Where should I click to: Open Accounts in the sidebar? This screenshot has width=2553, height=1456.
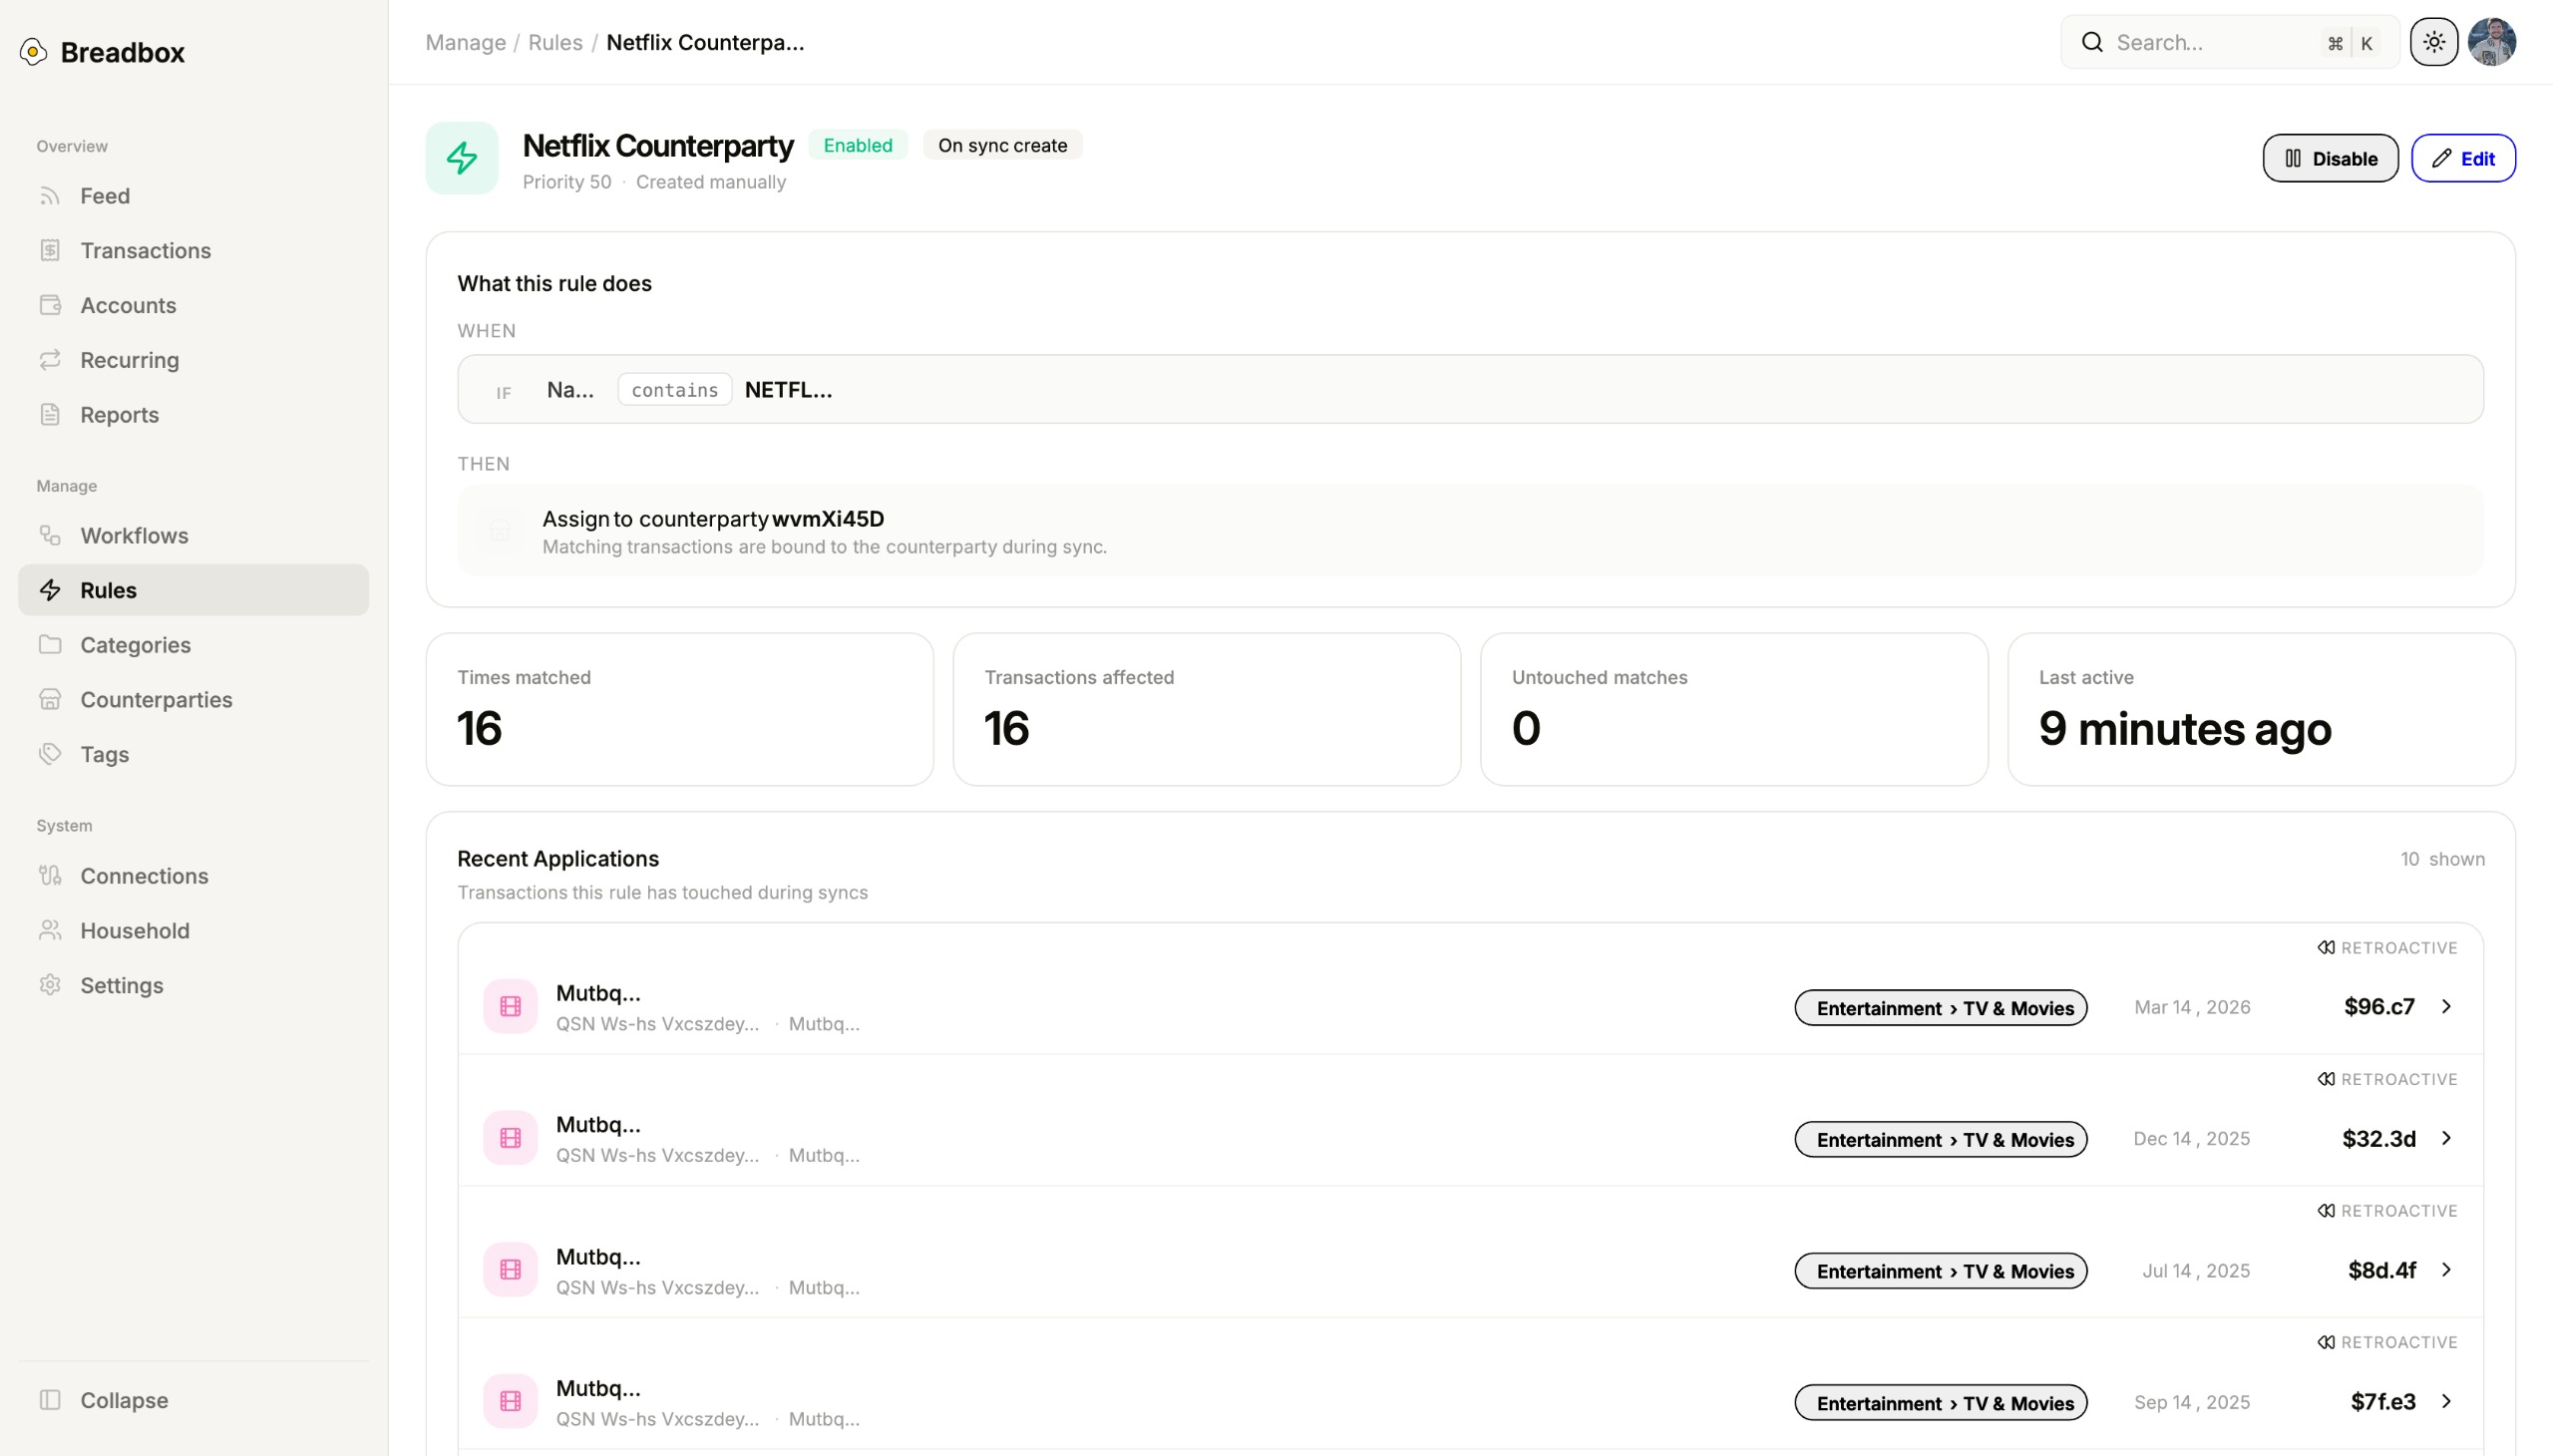[x=193, y=305]
